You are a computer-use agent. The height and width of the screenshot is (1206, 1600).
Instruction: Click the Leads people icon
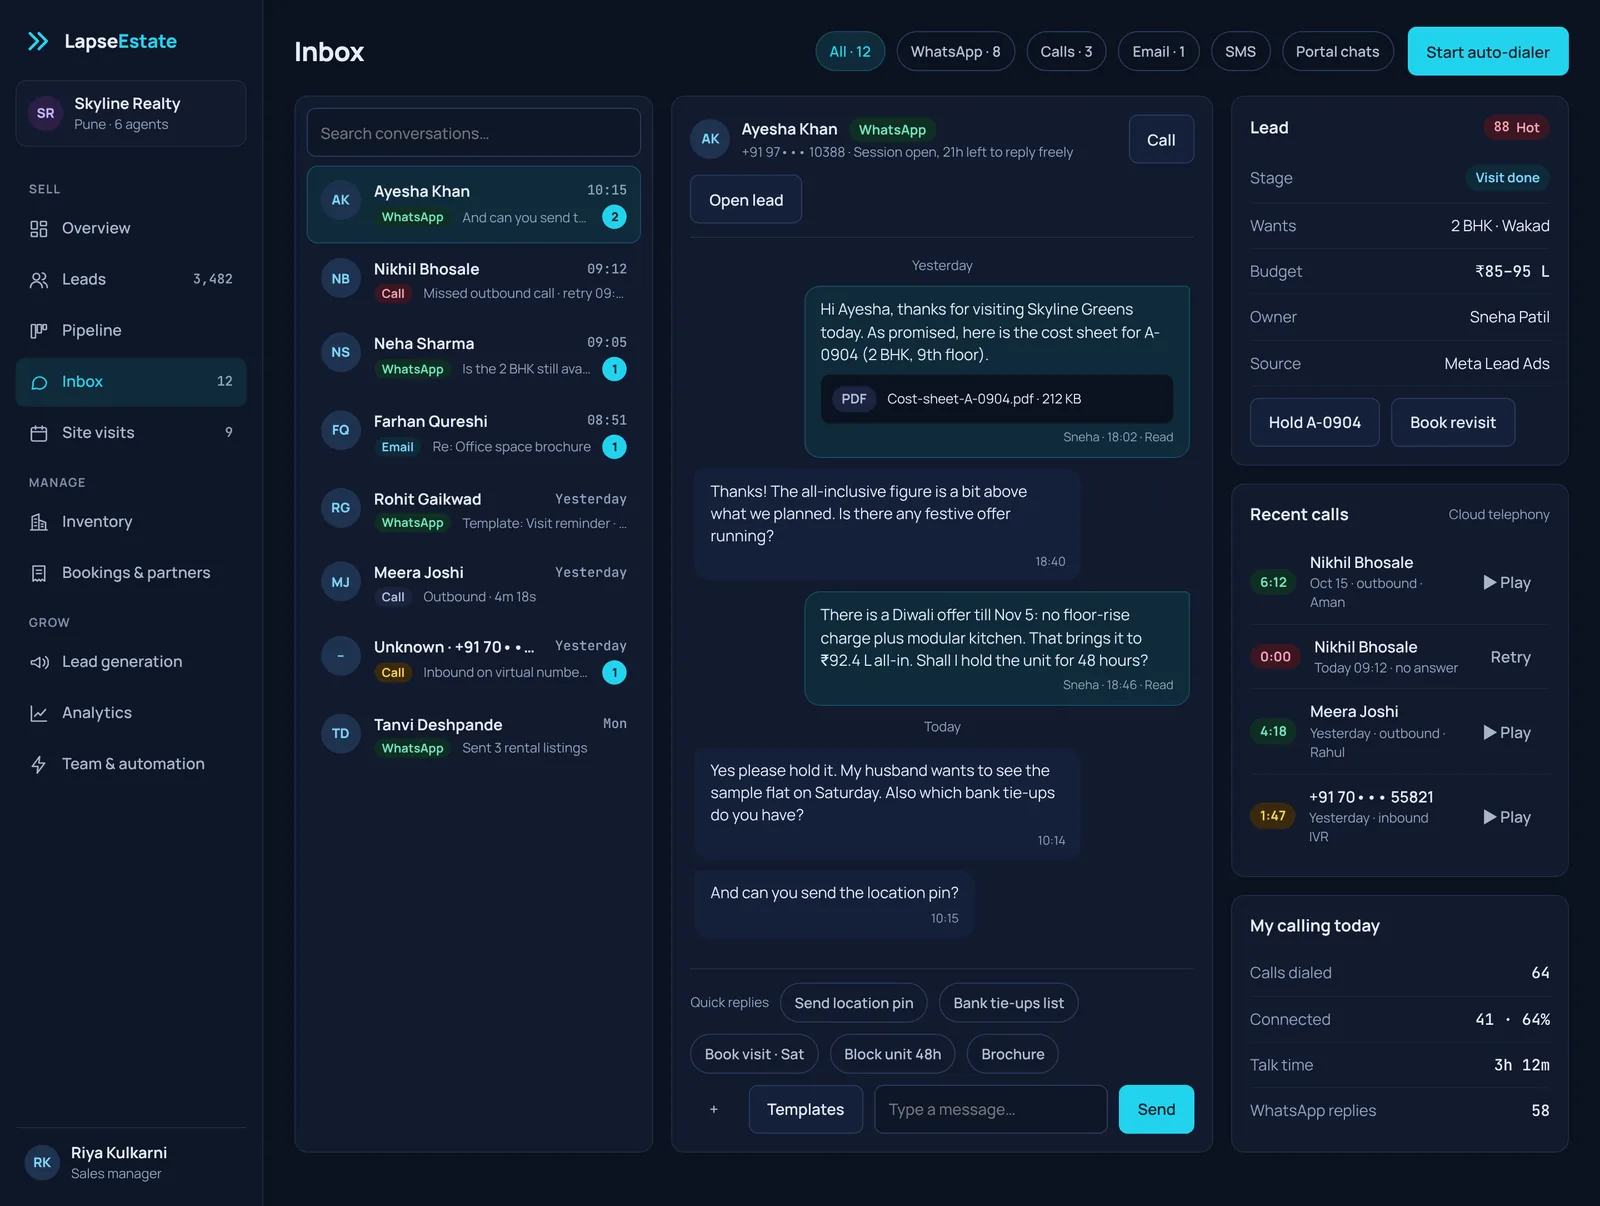[x=39, y=280]
